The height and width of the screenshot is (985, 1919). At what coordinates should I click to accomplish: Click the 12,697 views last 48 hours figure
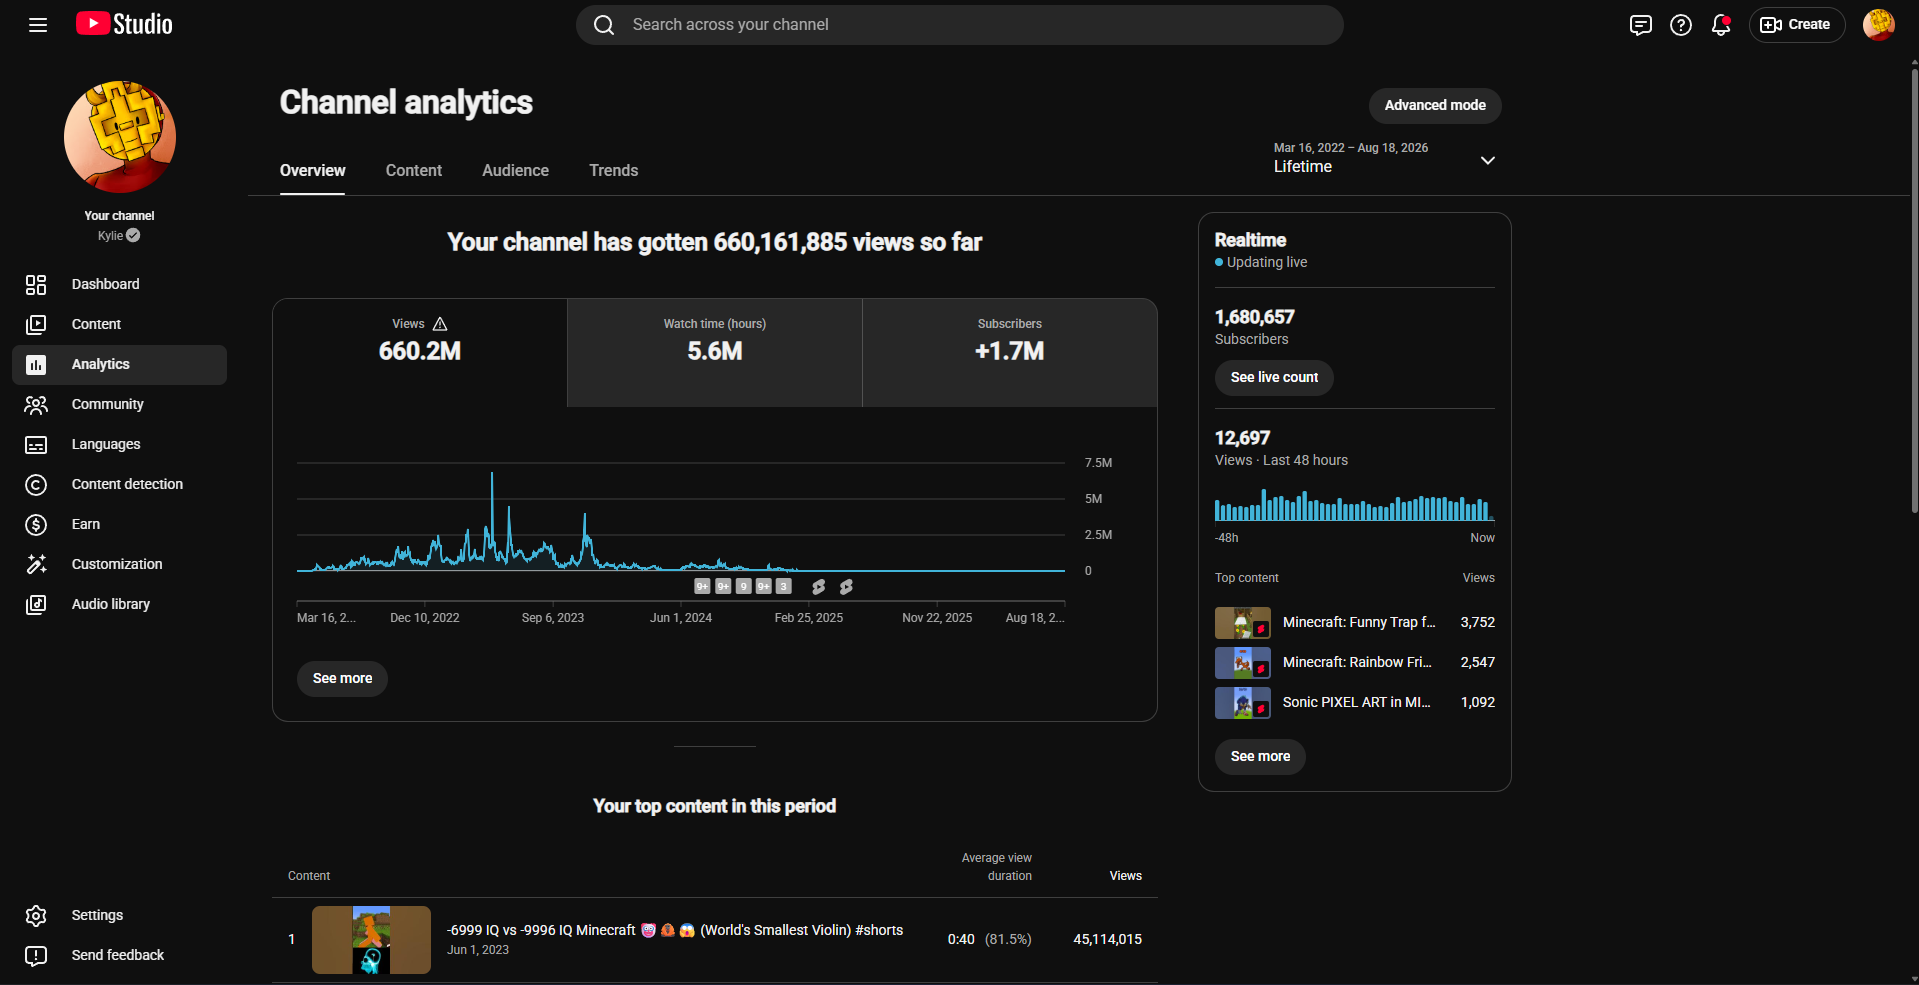[1242, 438]
